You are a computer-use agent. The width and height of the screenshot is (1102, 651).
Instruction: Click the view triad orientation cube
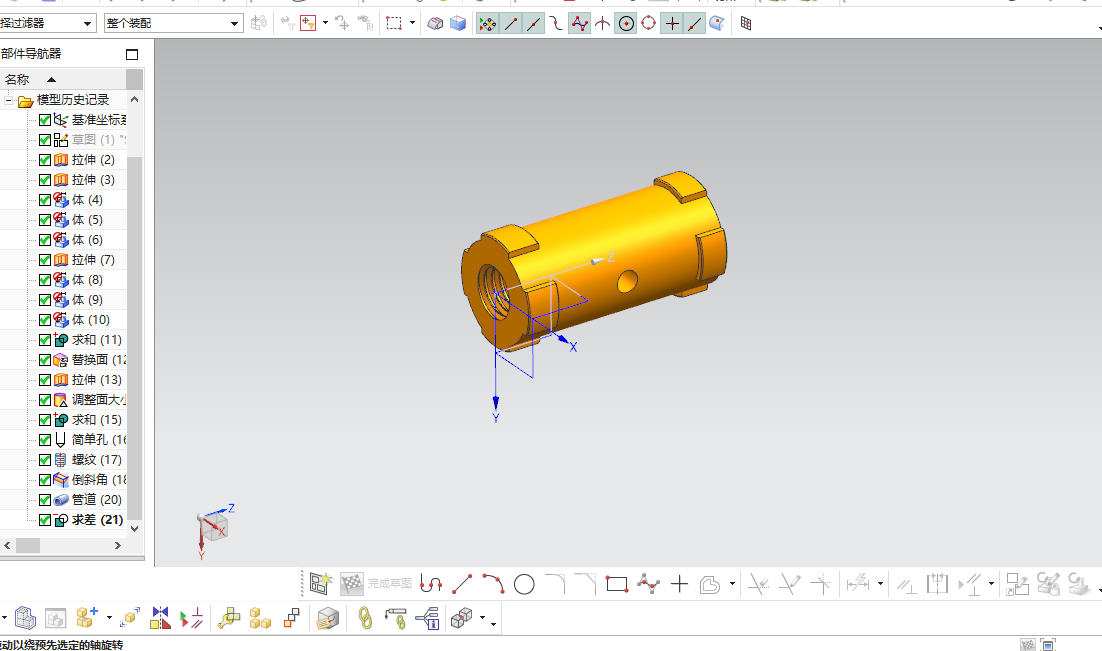(x=214, y=526)
